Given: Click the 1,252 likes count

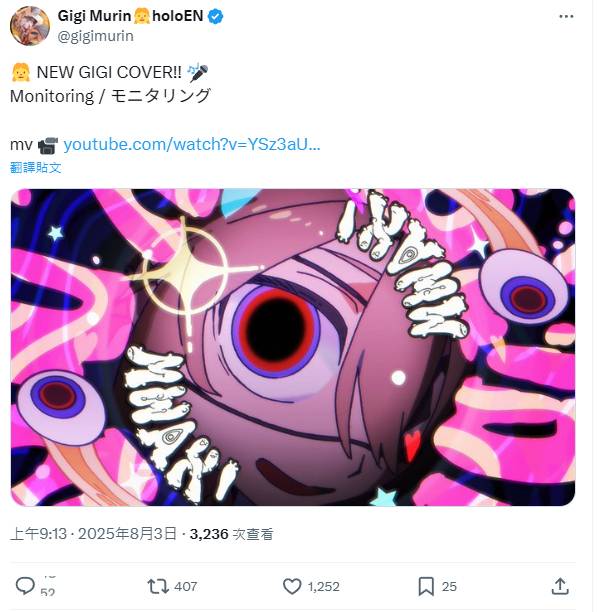Looking at the screenshot, I should (x=323, y=587).
